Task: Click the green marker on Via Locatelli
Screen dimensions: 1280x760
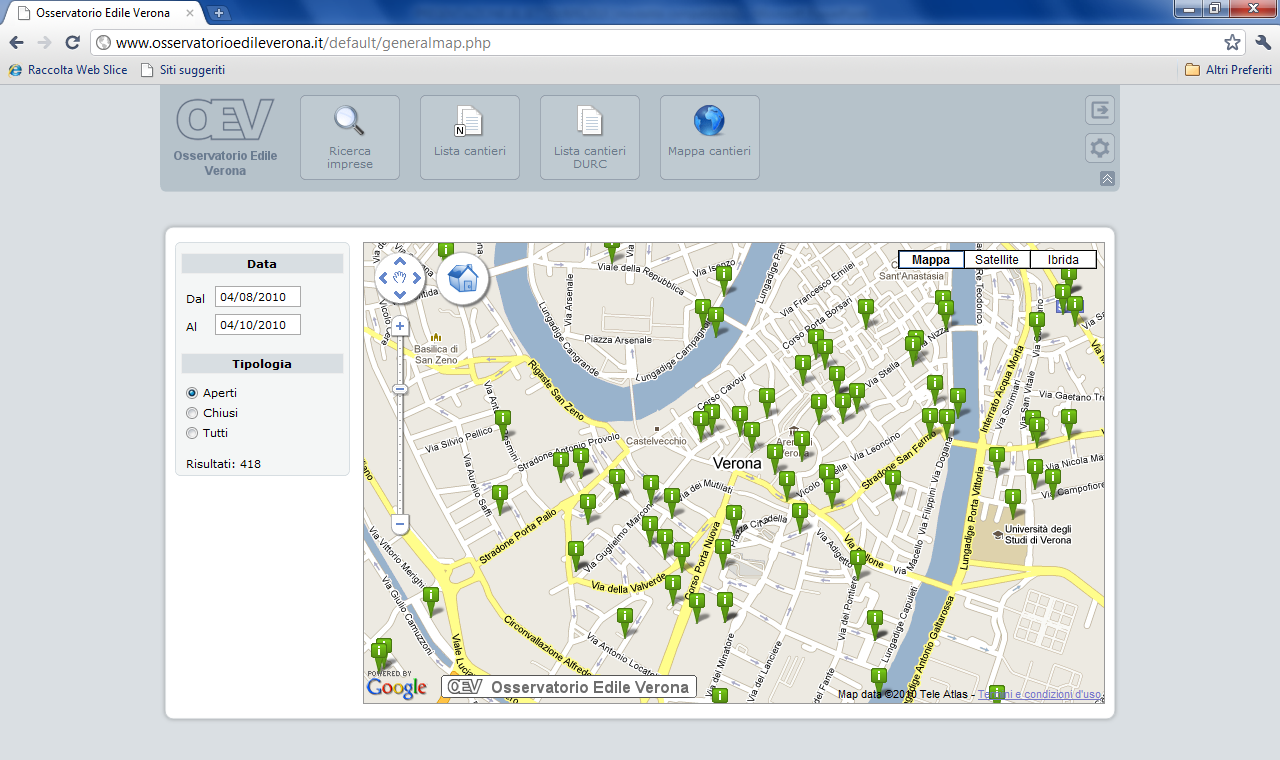Action: click(x=625, y=622)
